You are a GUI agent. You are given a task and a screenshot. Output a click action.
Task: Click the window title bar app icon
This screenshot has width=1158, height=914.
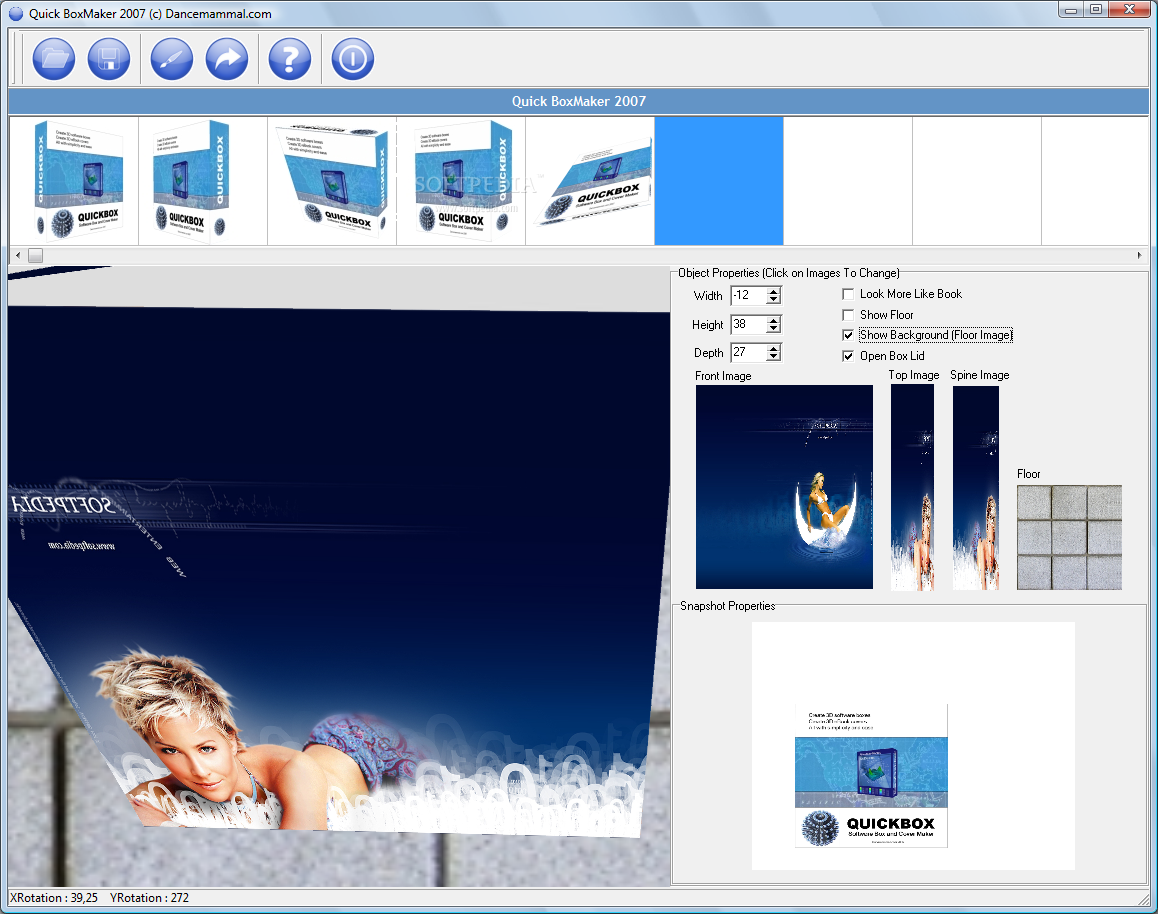tap(16, 13)
